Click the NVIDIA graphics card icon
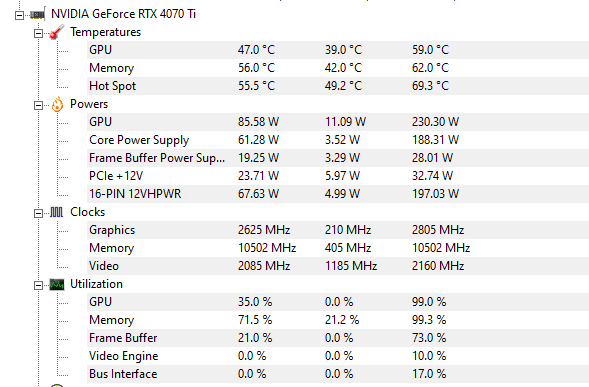This screenshot has width=589, height=387. click(x=38, y=14)
